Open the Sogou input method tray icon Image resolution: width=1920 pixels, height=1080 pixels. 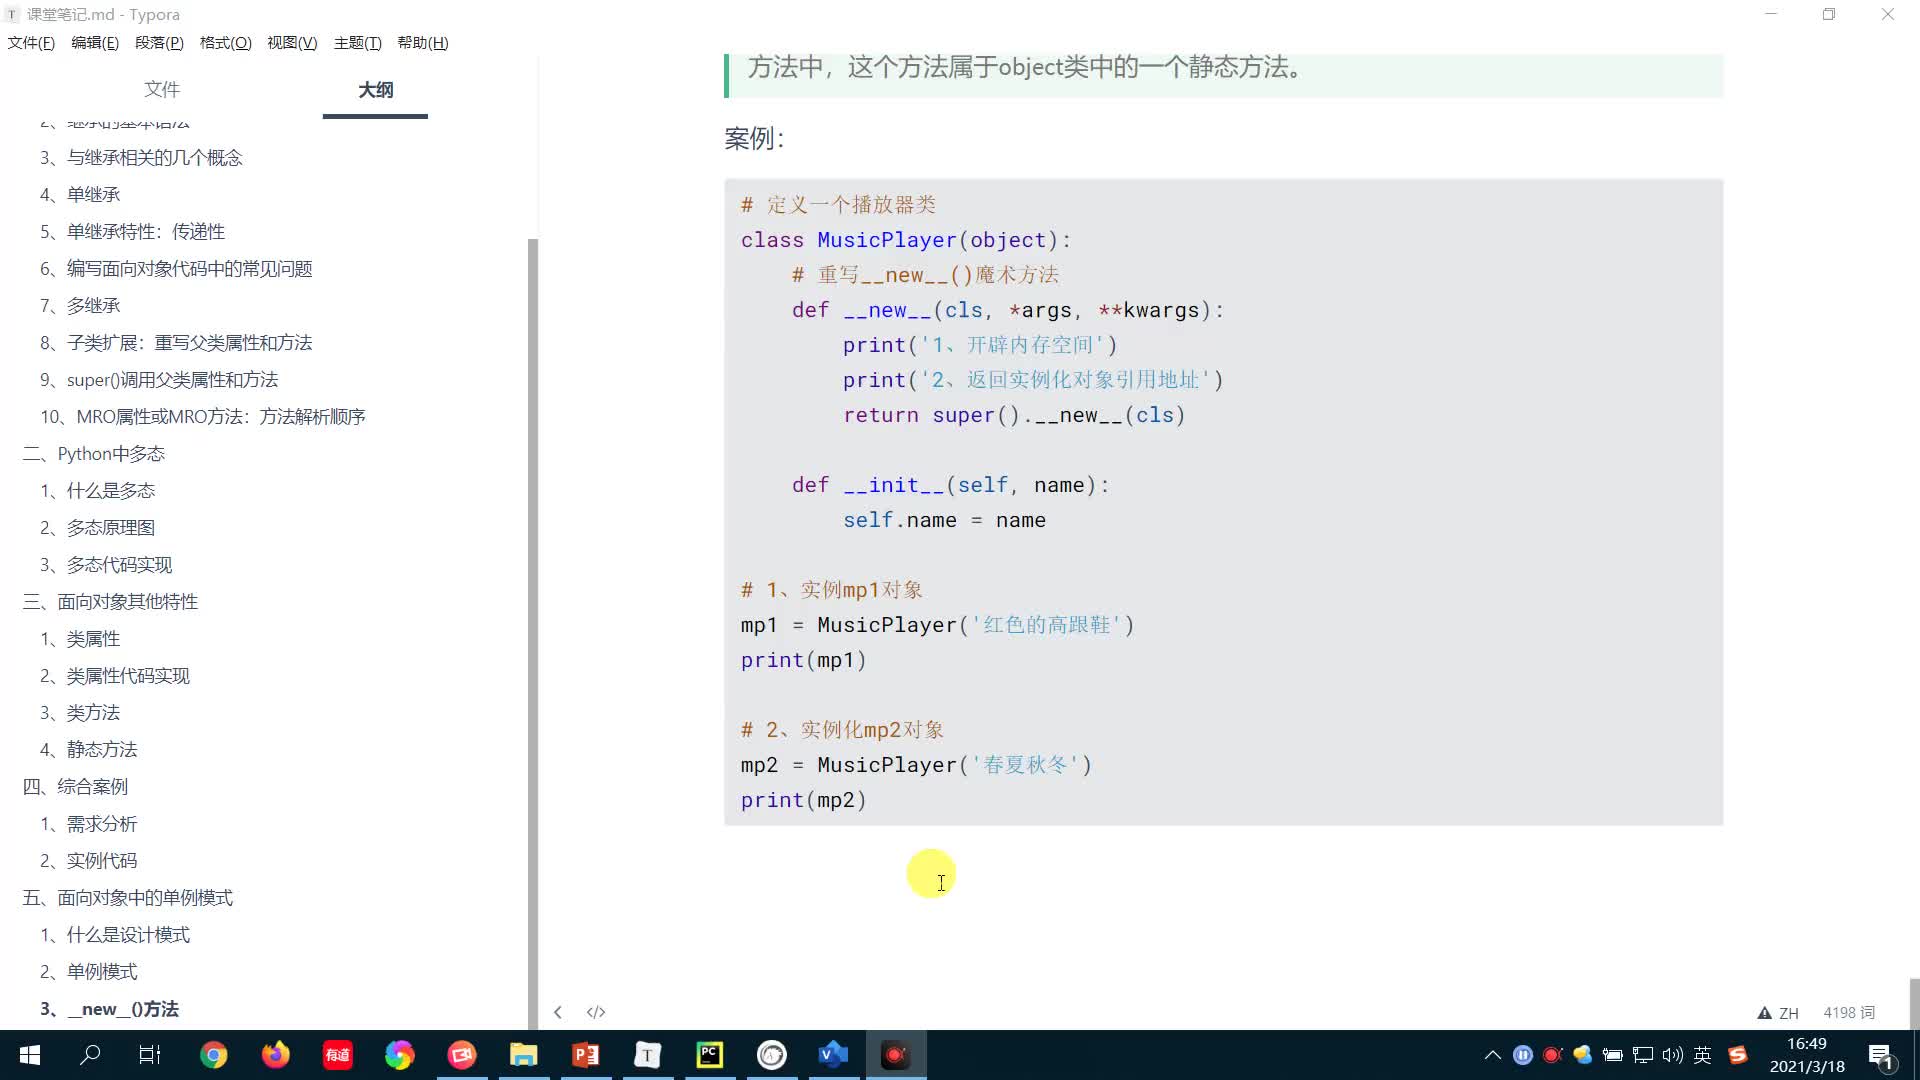pos(1738,1055)
